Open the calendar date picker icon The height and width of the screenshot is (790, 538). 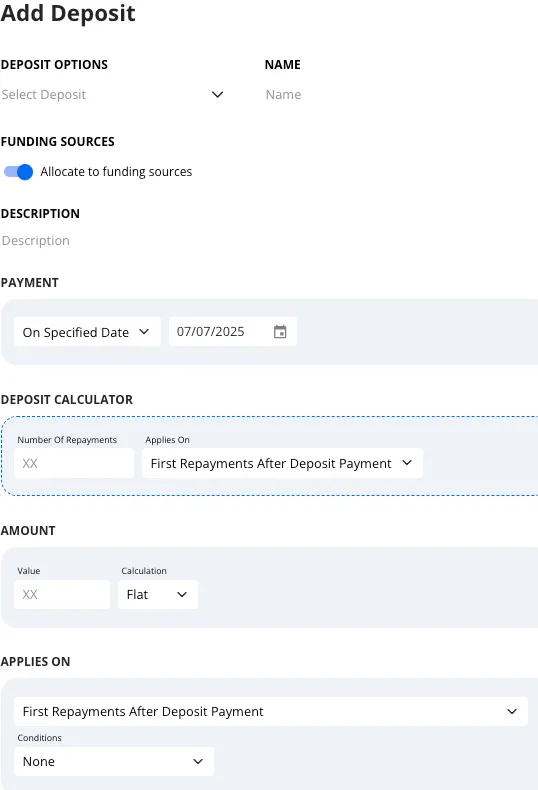click(280, 332)
